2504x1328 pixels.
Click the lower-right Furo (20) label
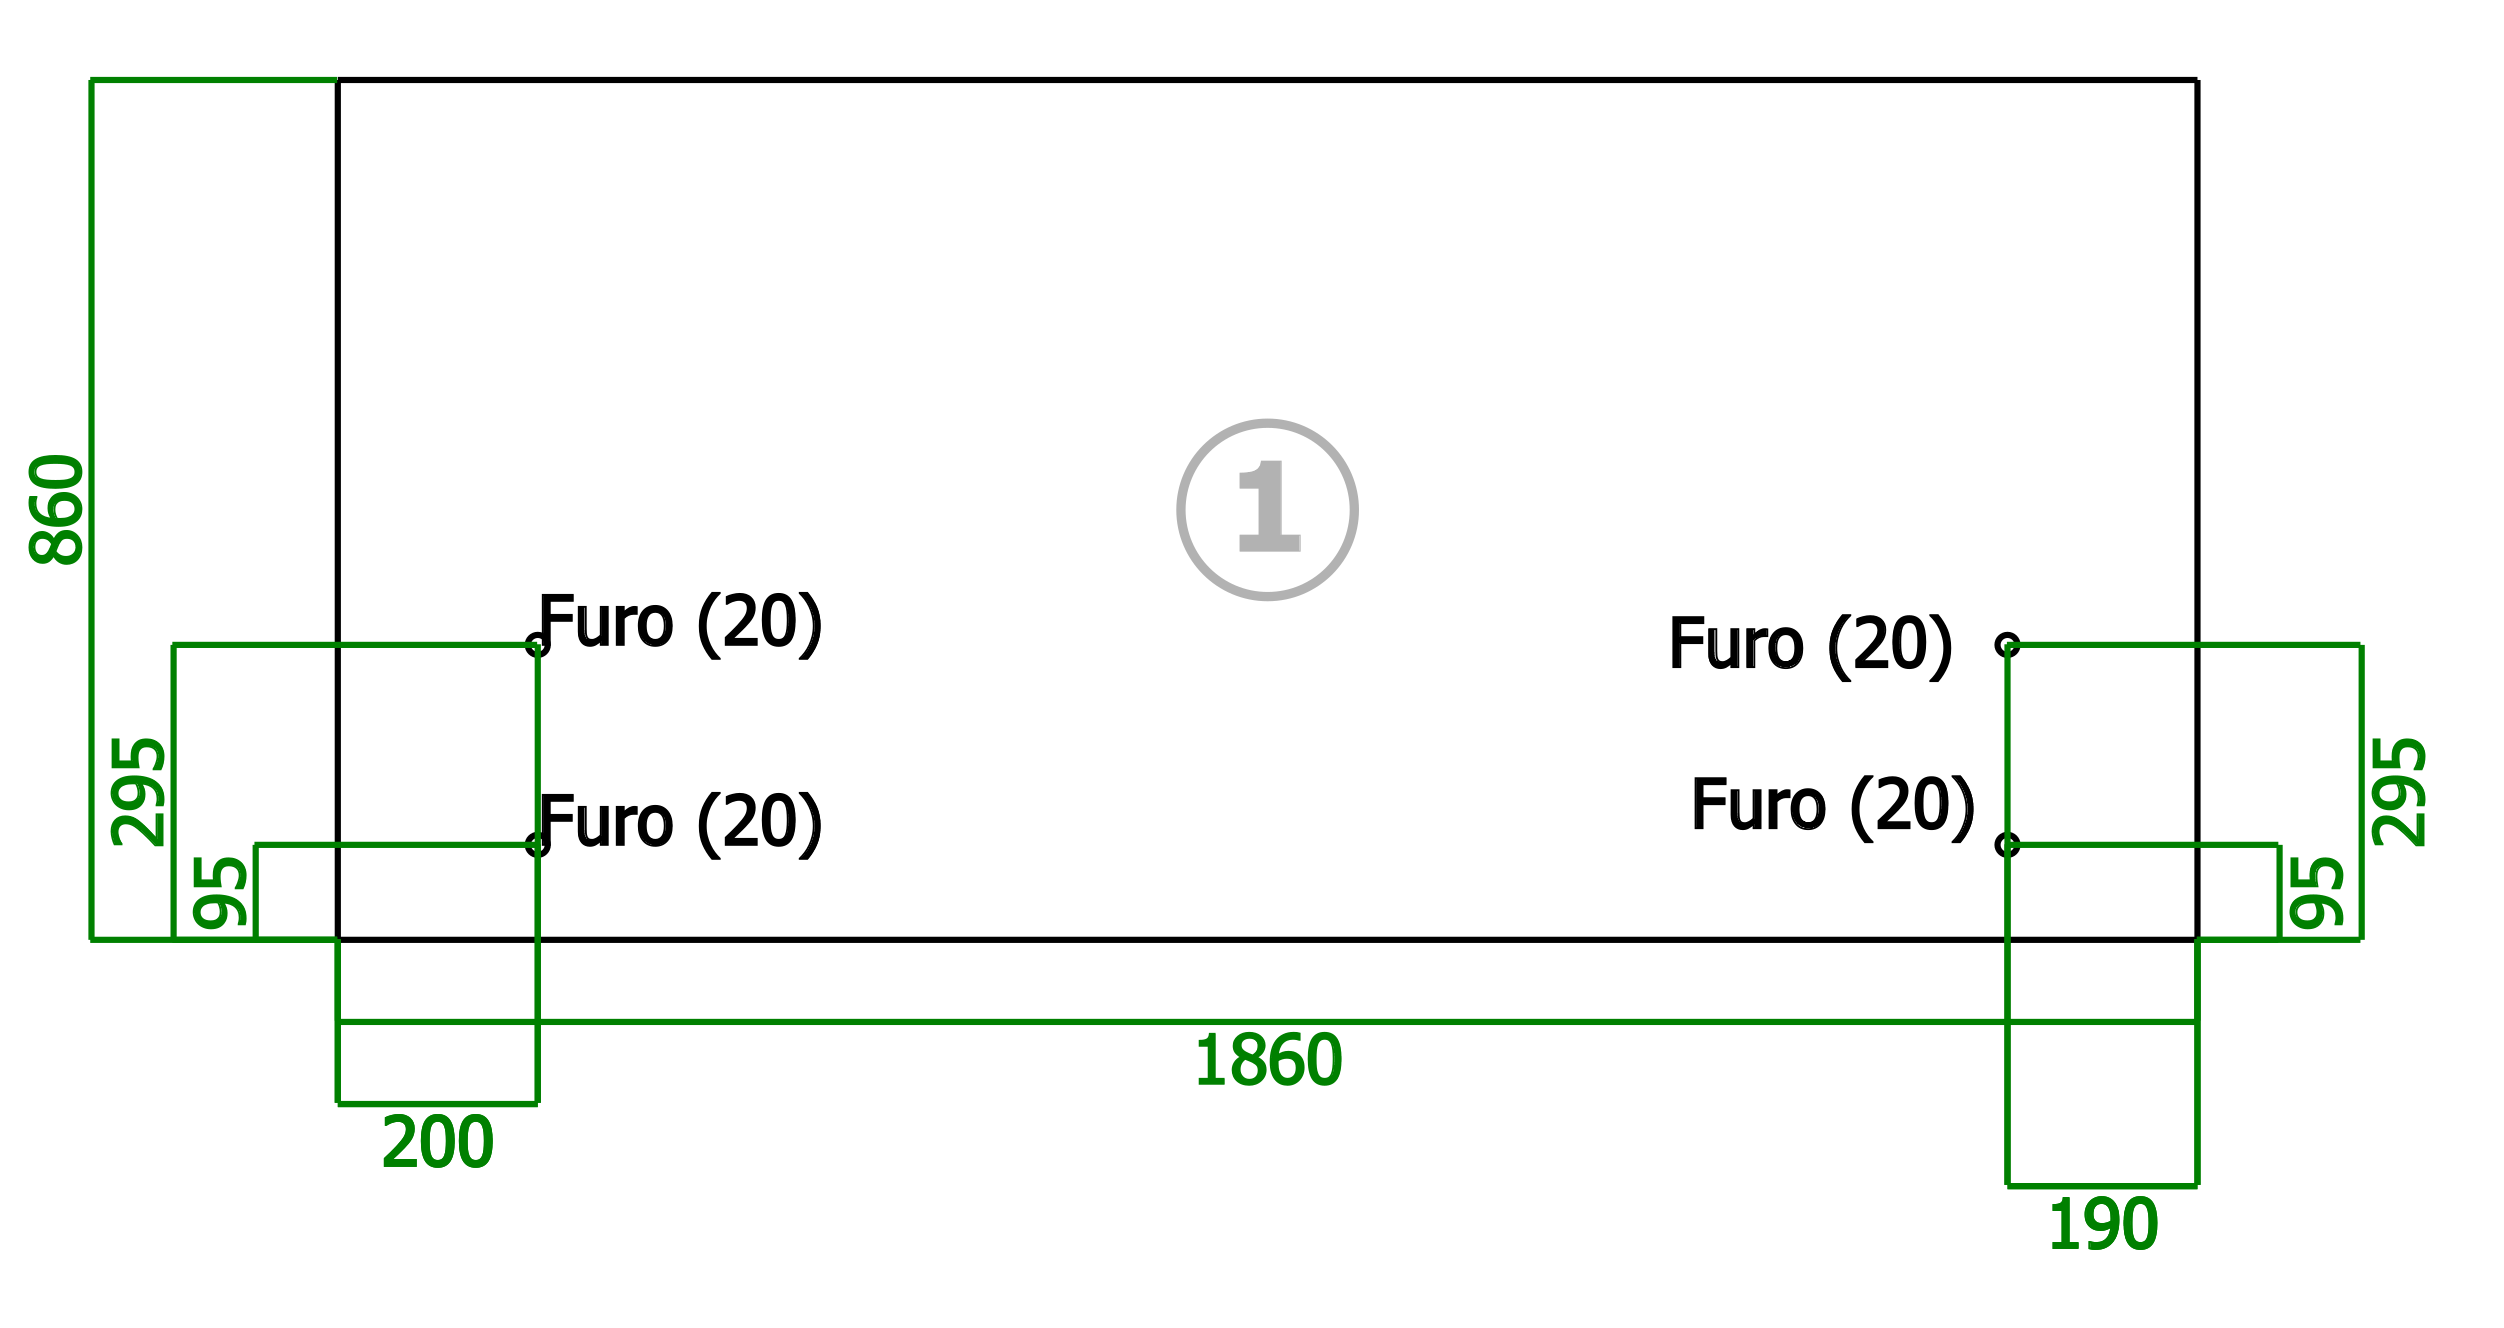pyautogui.click(x=1833, y=806)
